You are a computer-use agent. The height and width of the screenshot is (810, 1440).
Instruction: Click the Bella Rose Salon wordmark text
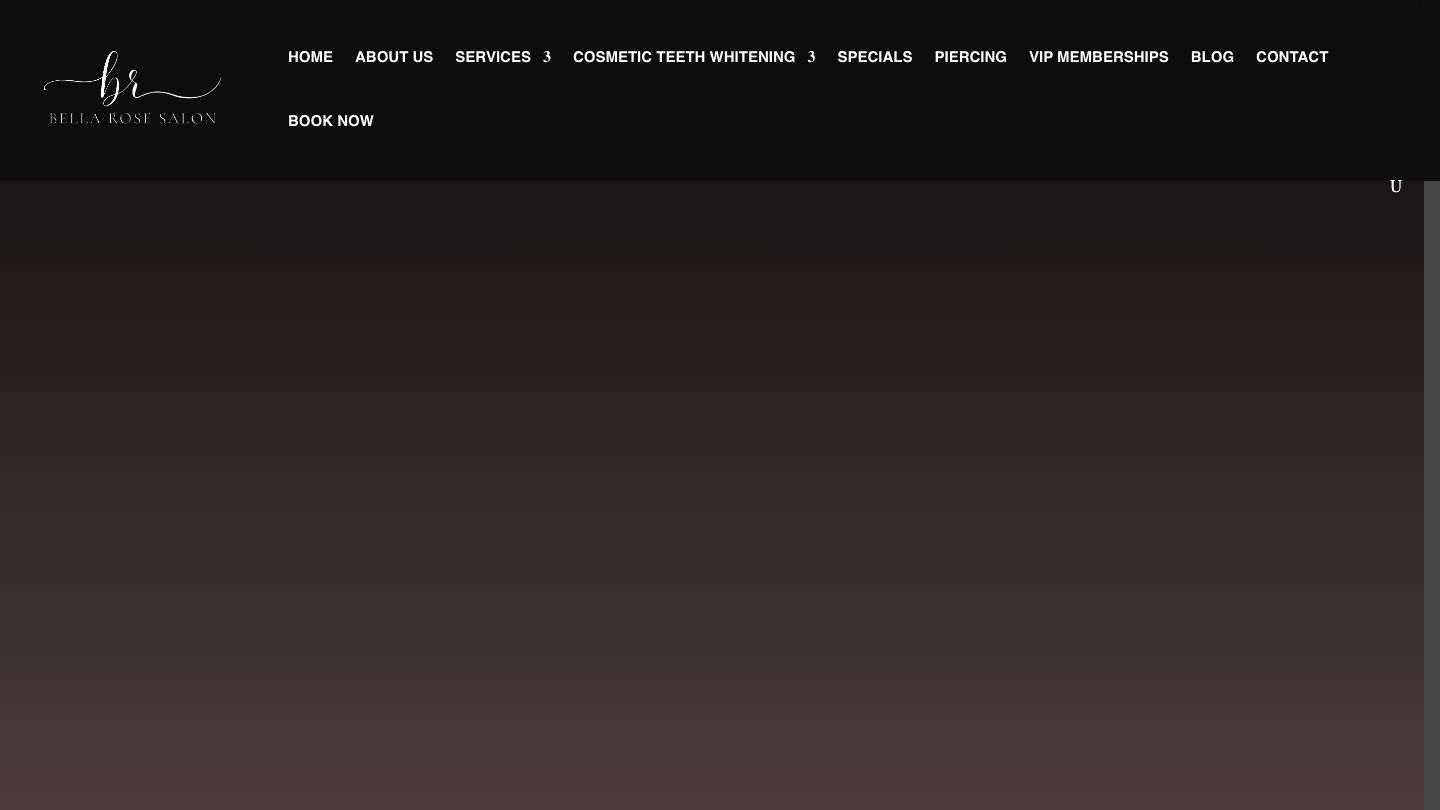(132, 118)
